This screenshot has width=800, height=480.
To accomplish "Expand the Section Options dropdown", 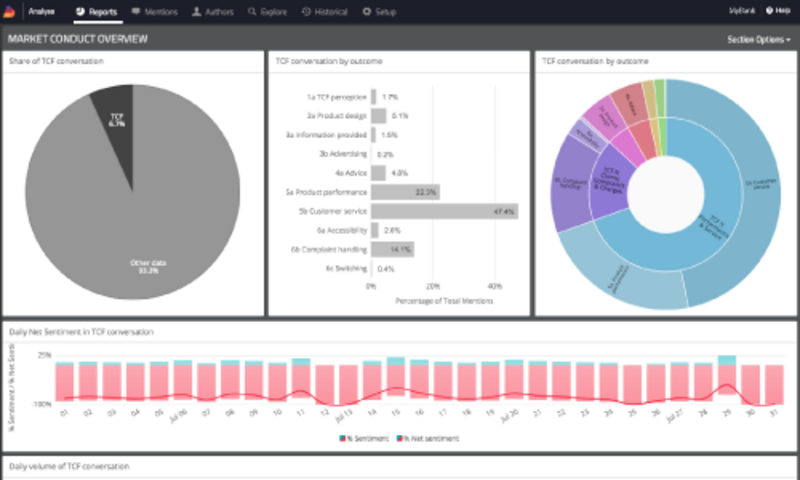I will 759,39.
